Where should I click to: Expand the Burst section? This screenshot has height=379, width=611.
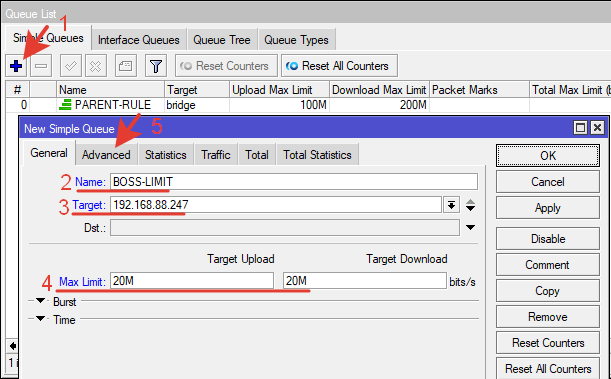[40, 301]
